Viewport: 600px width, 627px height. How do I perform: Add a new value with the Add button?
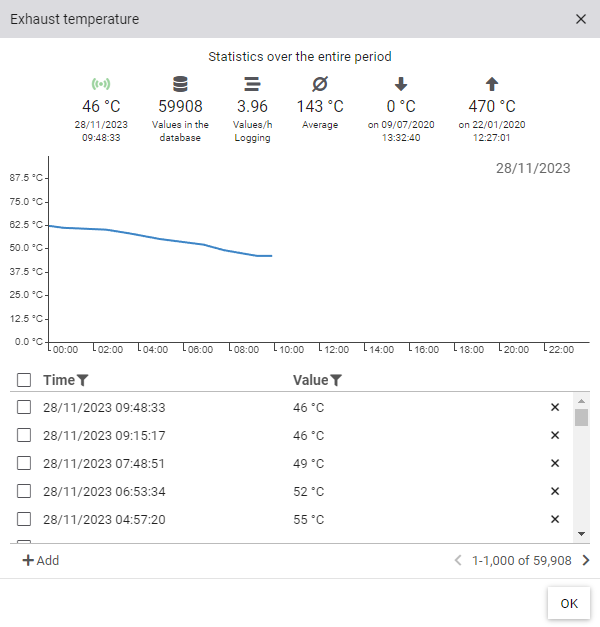[x=41, y=560]
